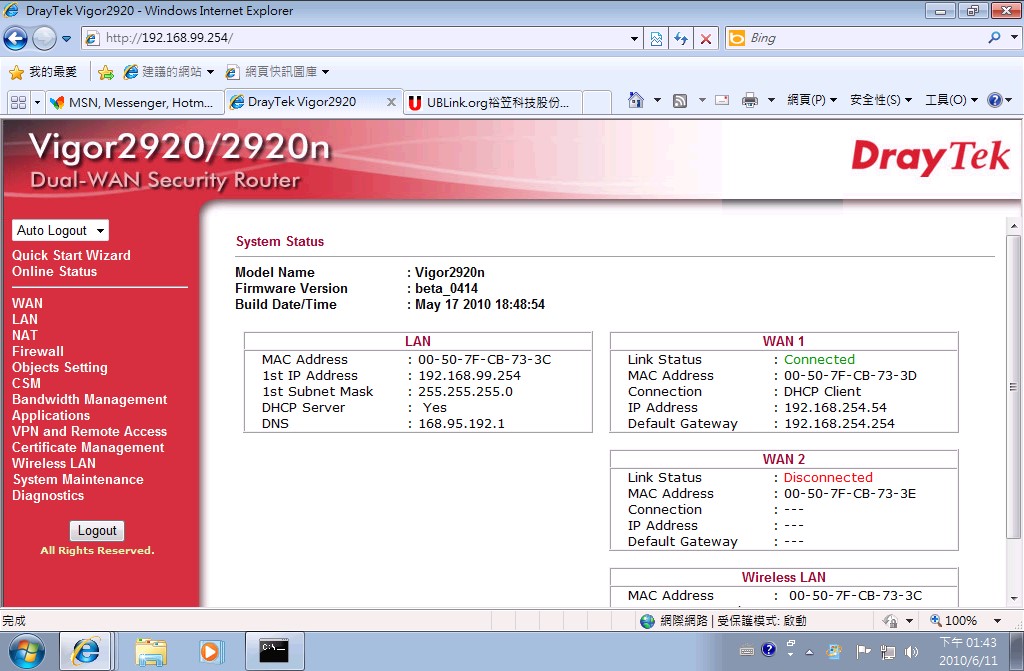Switch to MSN, Messenger, Hotmail tab
Screen dimensions: 1024x671
coord(135,103)
